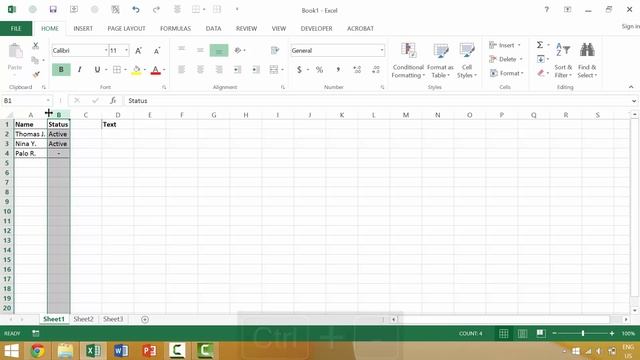Open the Calibri font name dropdown

pyautogui.click(x=106, y=51)
